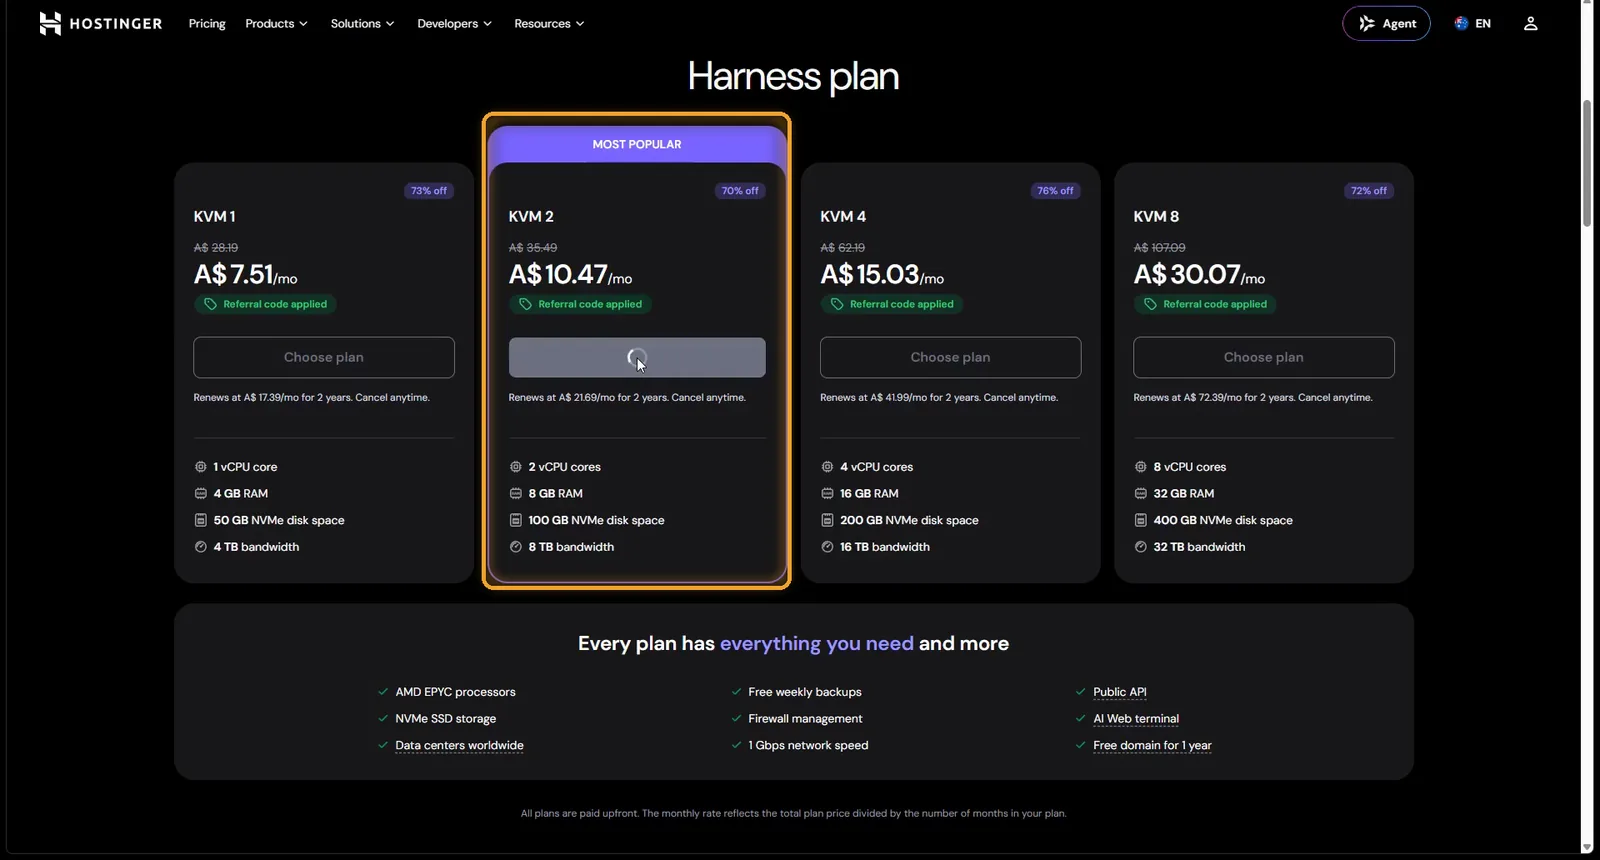Click bandwidth icon beside 32 TB bandwidth
Screen dimensions: 1600x860
(x=1141, y=547)
